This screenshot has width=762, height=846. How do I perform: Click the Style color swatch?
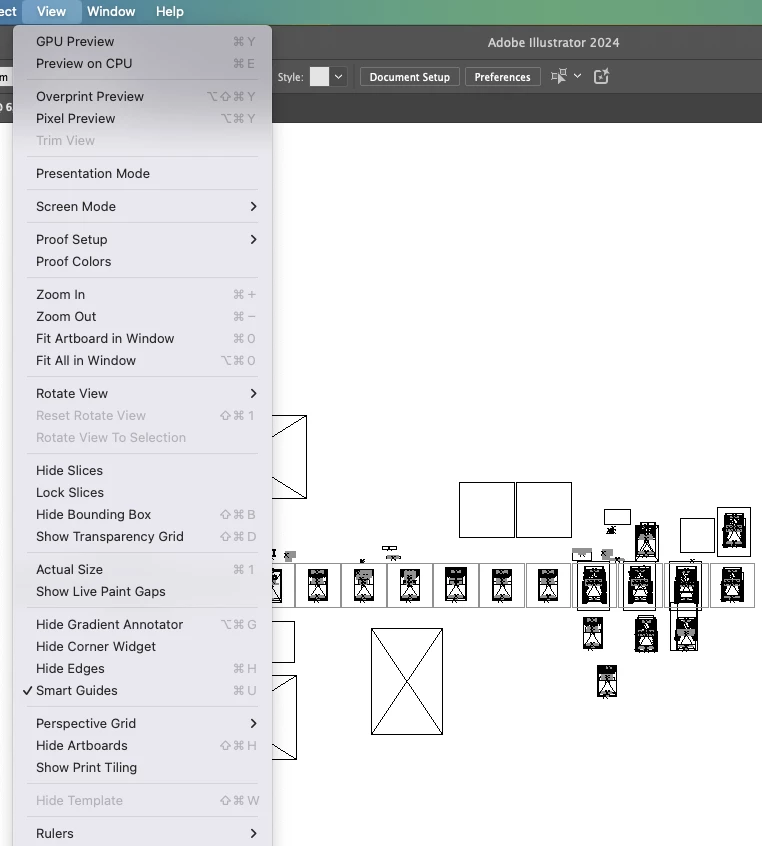pyautogui.click(x=319, y=77)
